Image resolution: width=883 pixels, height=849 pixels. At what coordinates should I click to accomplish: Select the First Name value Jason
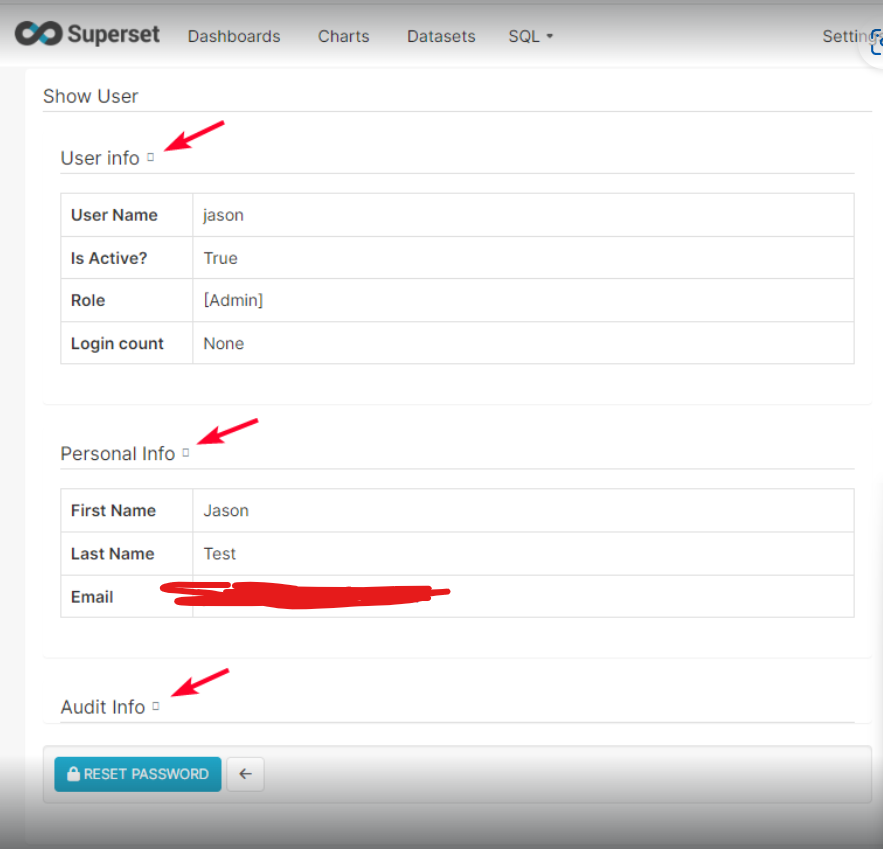[x=226, y=511]
